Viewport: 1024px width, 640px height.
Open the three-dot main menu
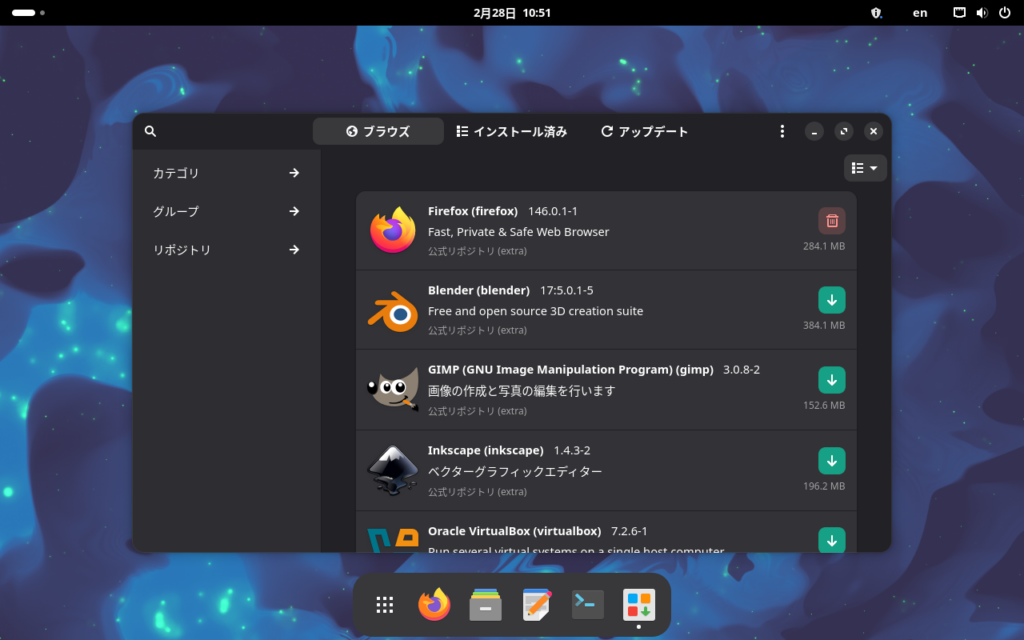tap(782, 131)
